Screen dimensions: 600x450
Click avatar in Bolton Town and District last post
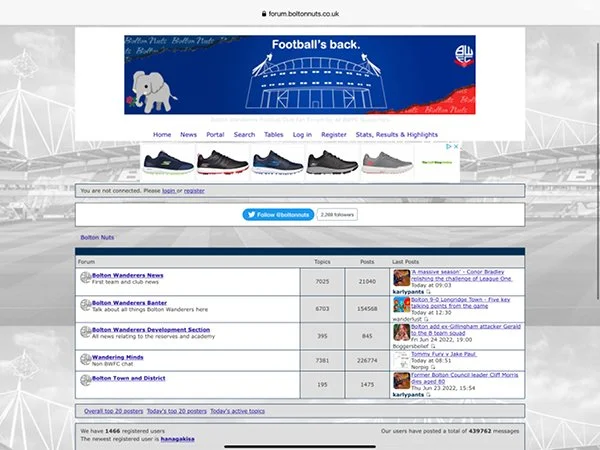(401, 381)
